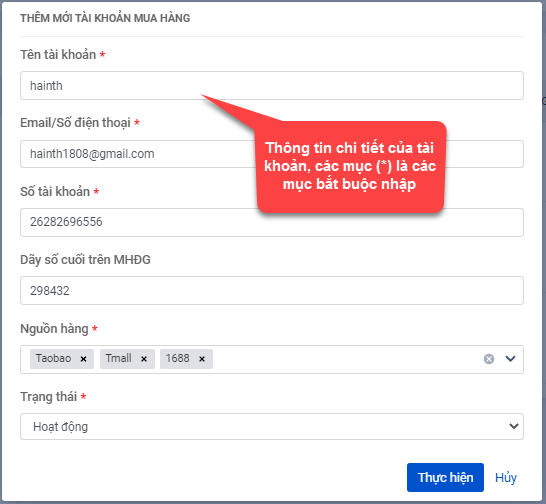The width and height of the screenshot is (546, 504).
Task: Click the Dãy số cuối trên MHĐG field
Action: (272, 290)
